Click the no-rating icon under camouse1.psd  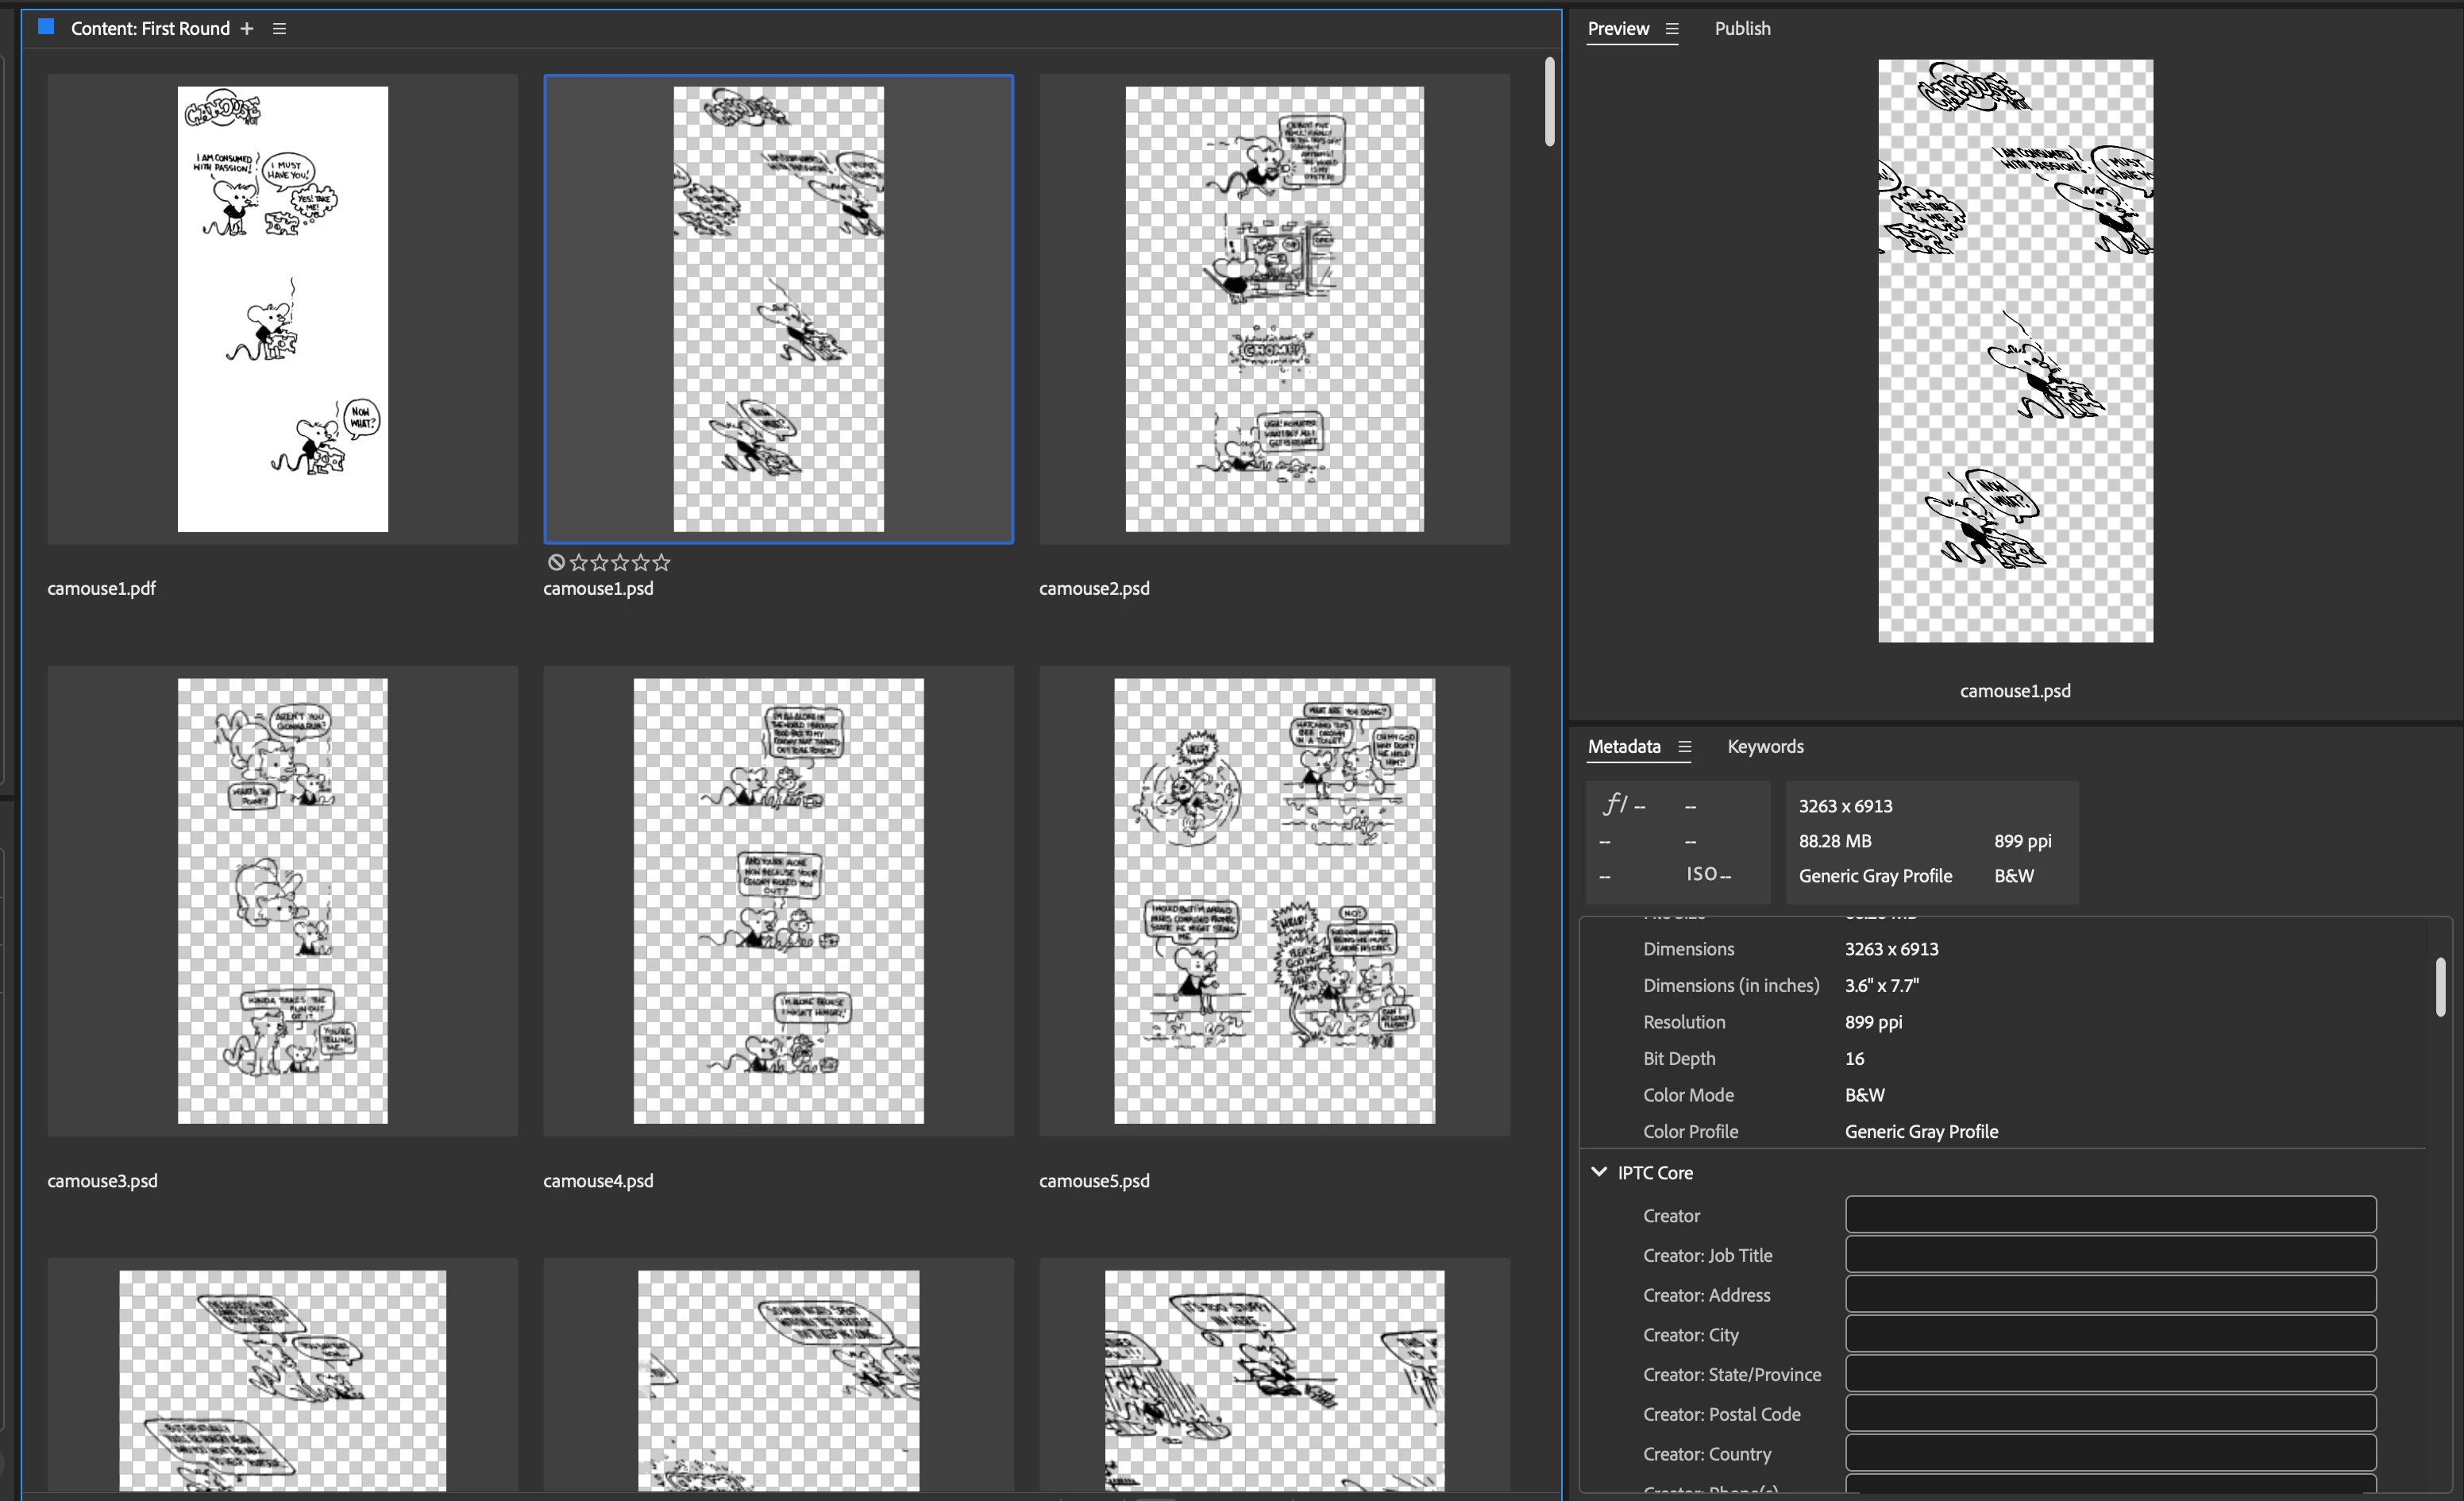tap(557, 562)
